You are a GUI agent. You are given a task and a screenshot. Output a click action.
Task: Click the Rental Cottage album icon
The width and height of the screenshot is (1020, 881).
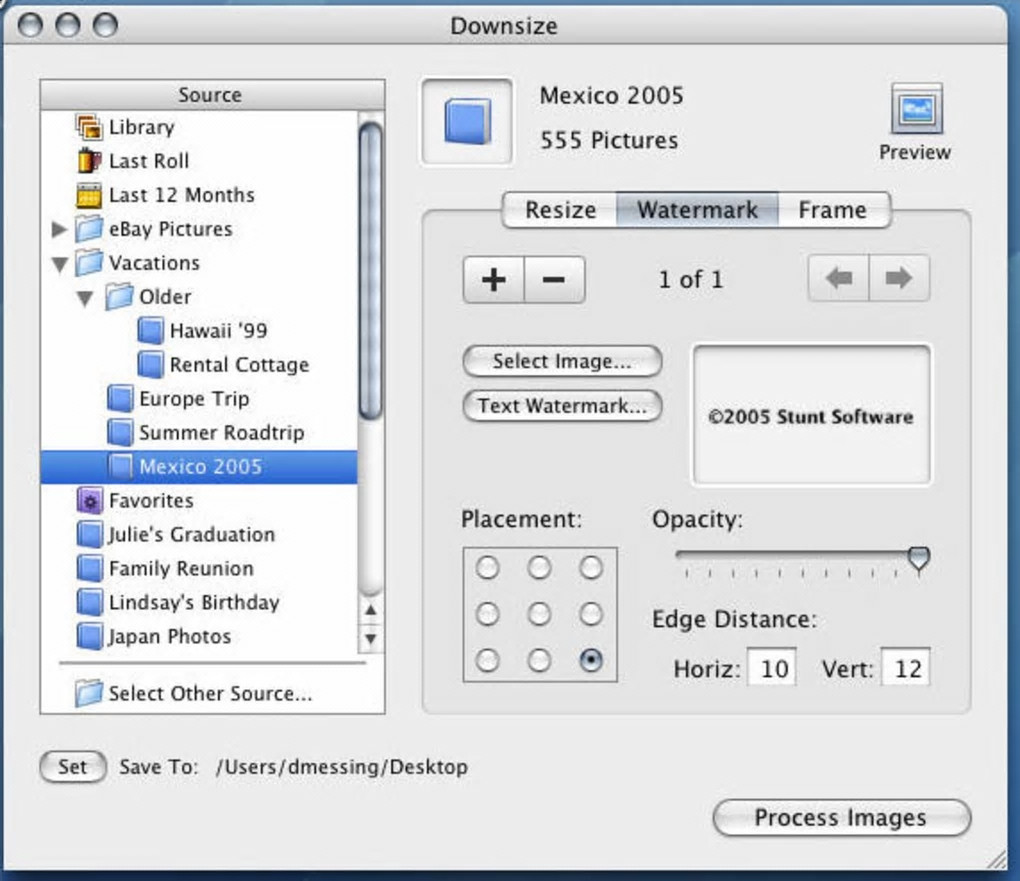[150, 364]
